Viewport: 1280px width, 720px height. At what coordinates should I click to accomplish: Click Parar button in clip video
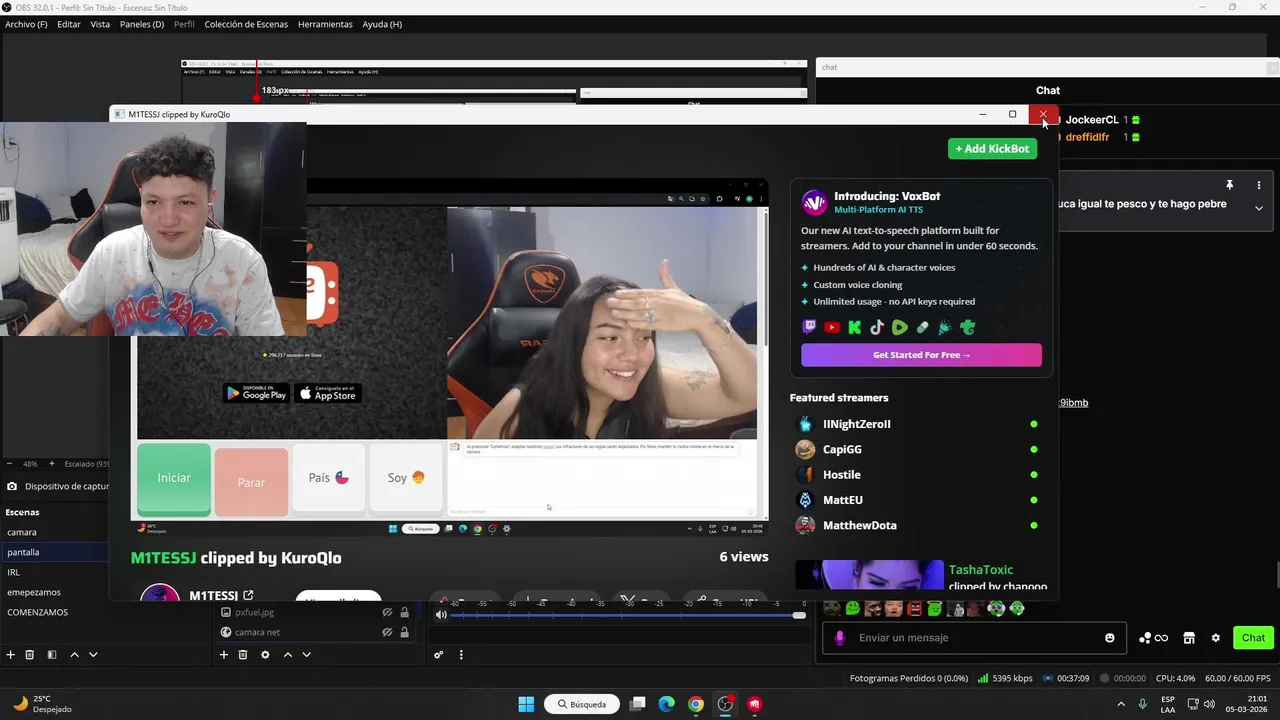pos(251,482)
